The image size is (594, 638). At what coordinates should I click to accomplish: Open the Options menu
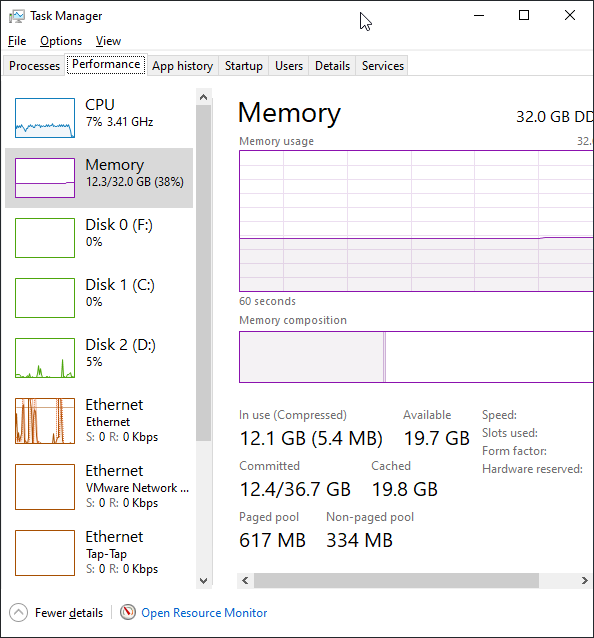(61, 41)
